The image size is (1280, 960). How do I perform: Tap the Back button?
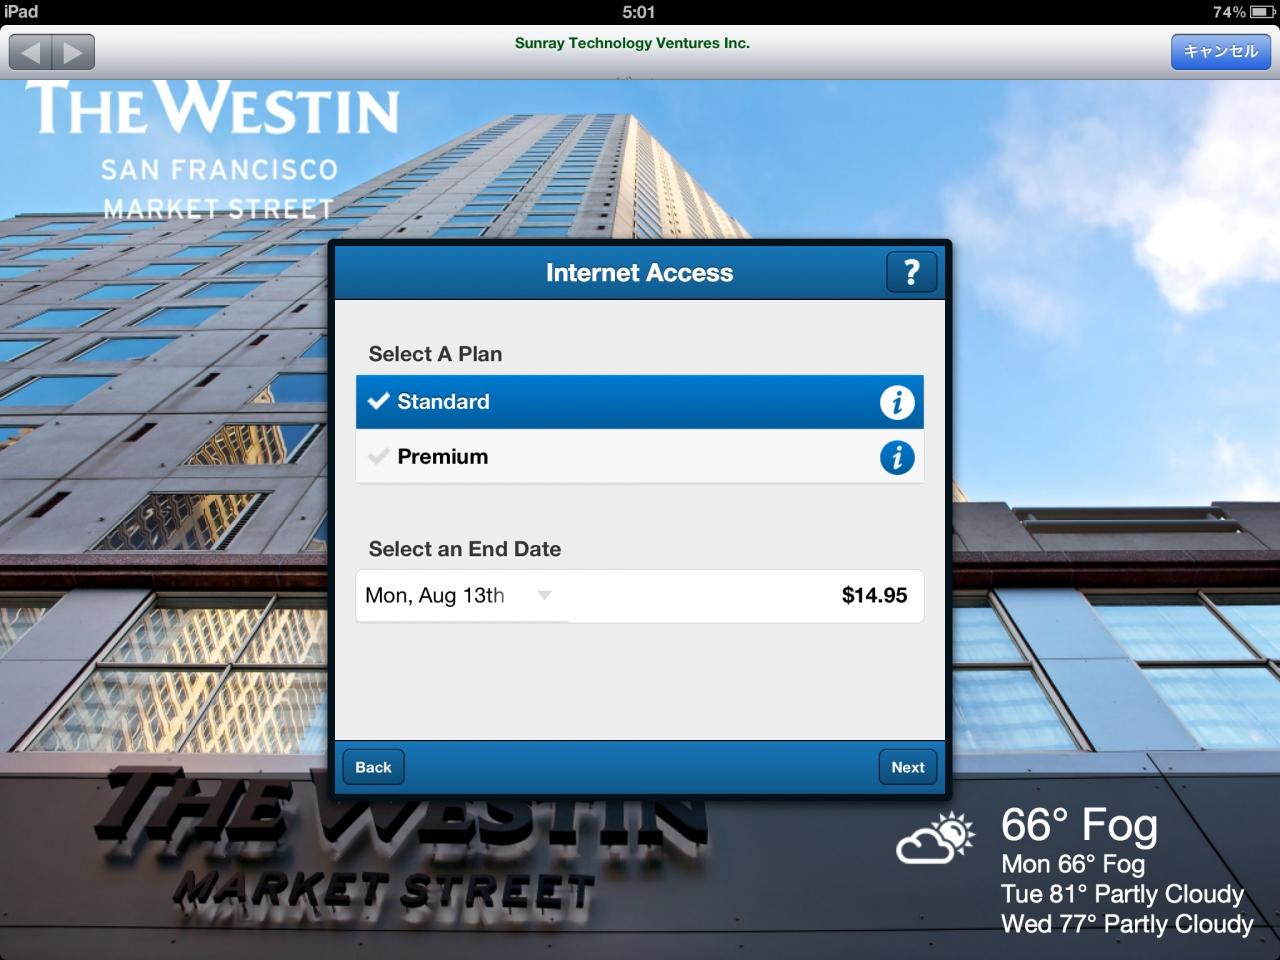(373, 767)
